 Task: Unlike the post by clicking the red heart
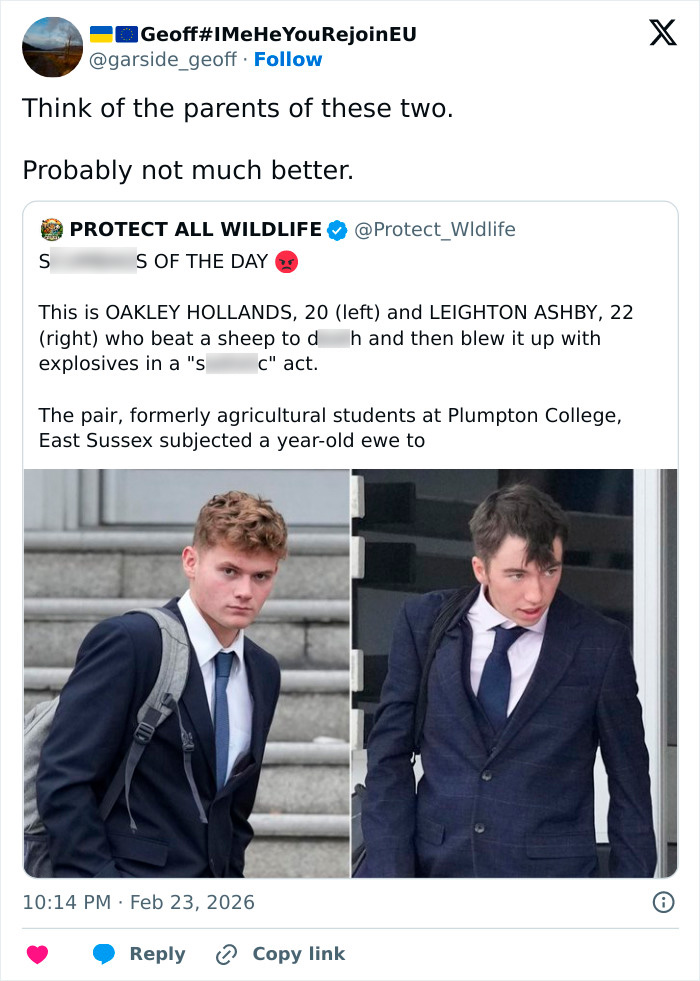pyautogui.click(x=36, y=953)
